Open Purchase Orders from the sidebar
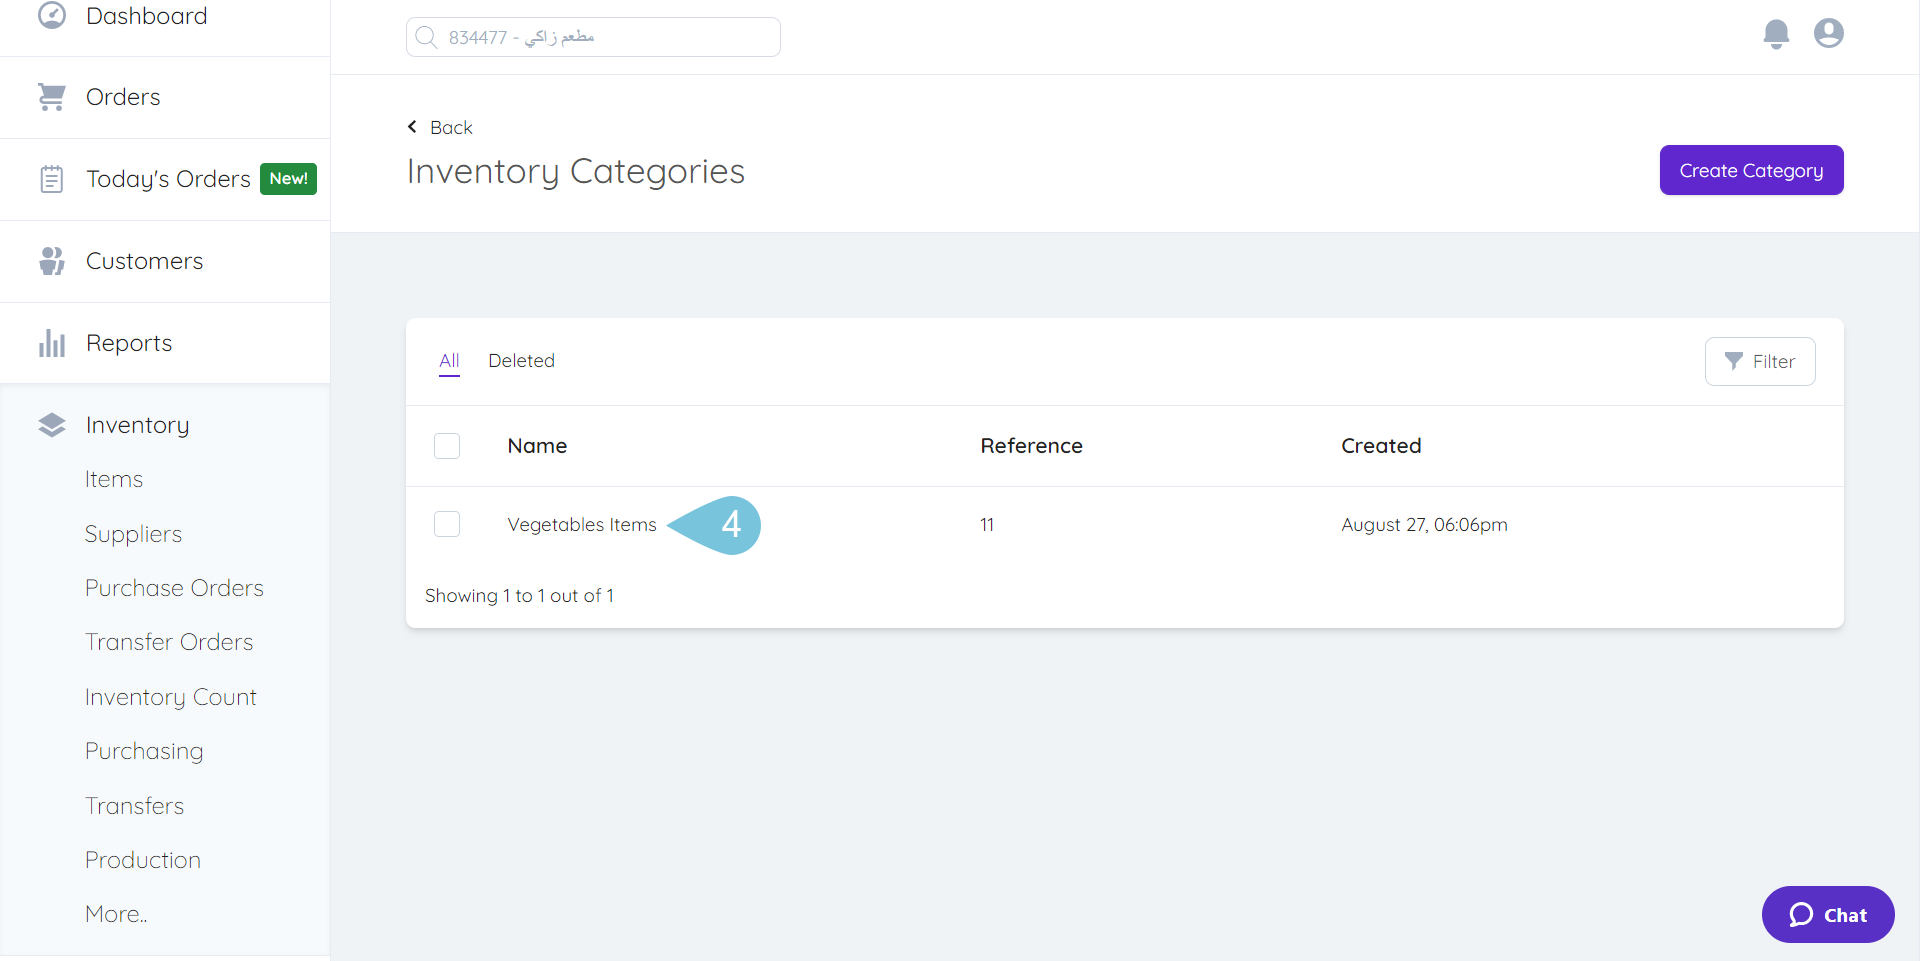 [174, 587]
